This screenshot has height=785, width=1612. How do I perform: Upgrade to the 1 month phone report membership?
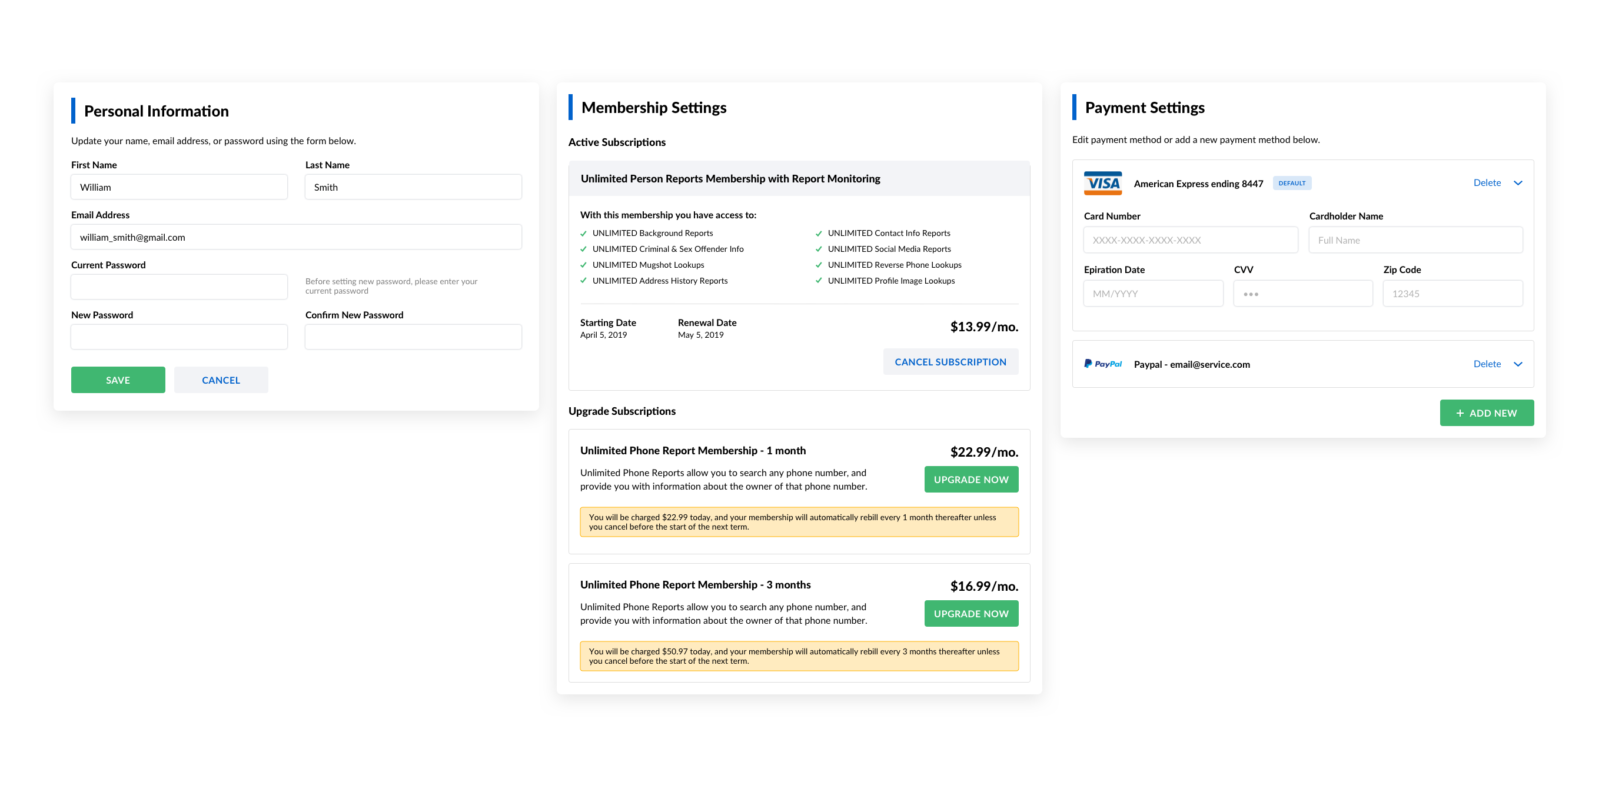[971, 480]
